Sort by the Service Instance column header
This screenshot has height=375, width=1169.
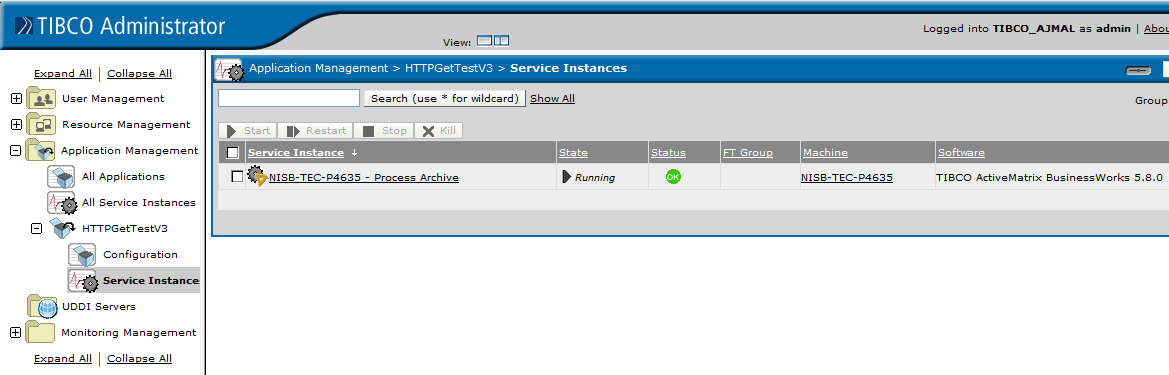296,153
